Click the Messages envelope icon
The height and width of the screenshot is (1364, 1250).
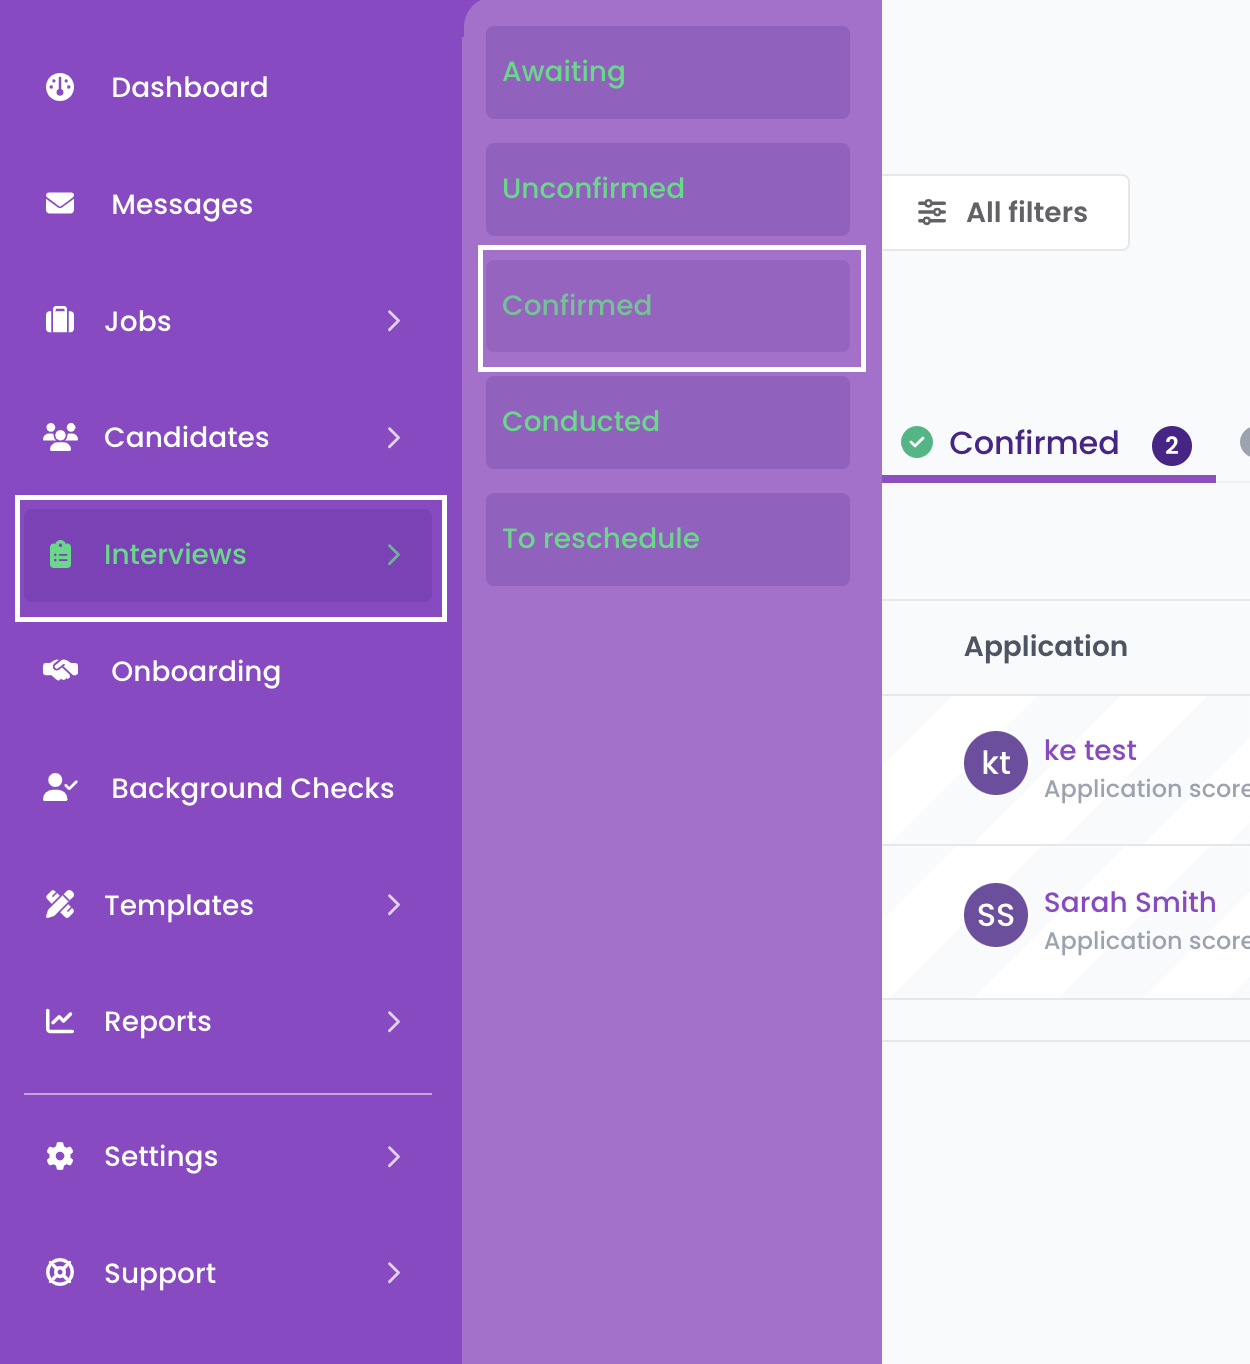coord(60,203)
